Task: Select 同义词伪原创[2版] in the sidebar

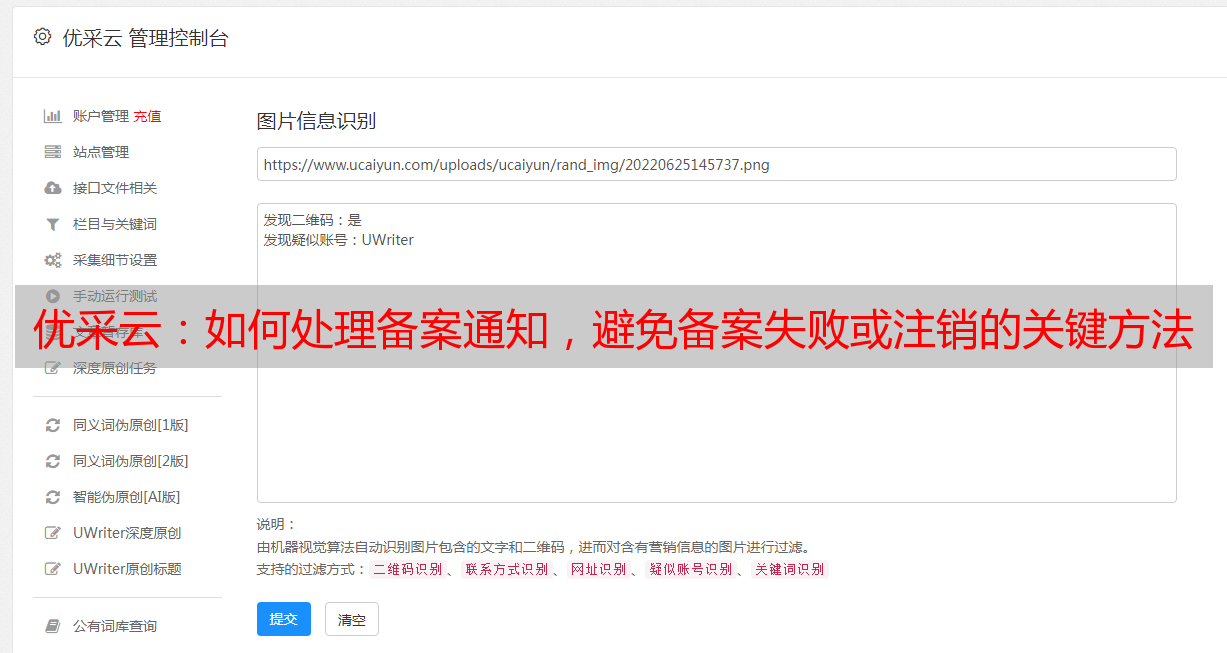Action: [131, 461]
